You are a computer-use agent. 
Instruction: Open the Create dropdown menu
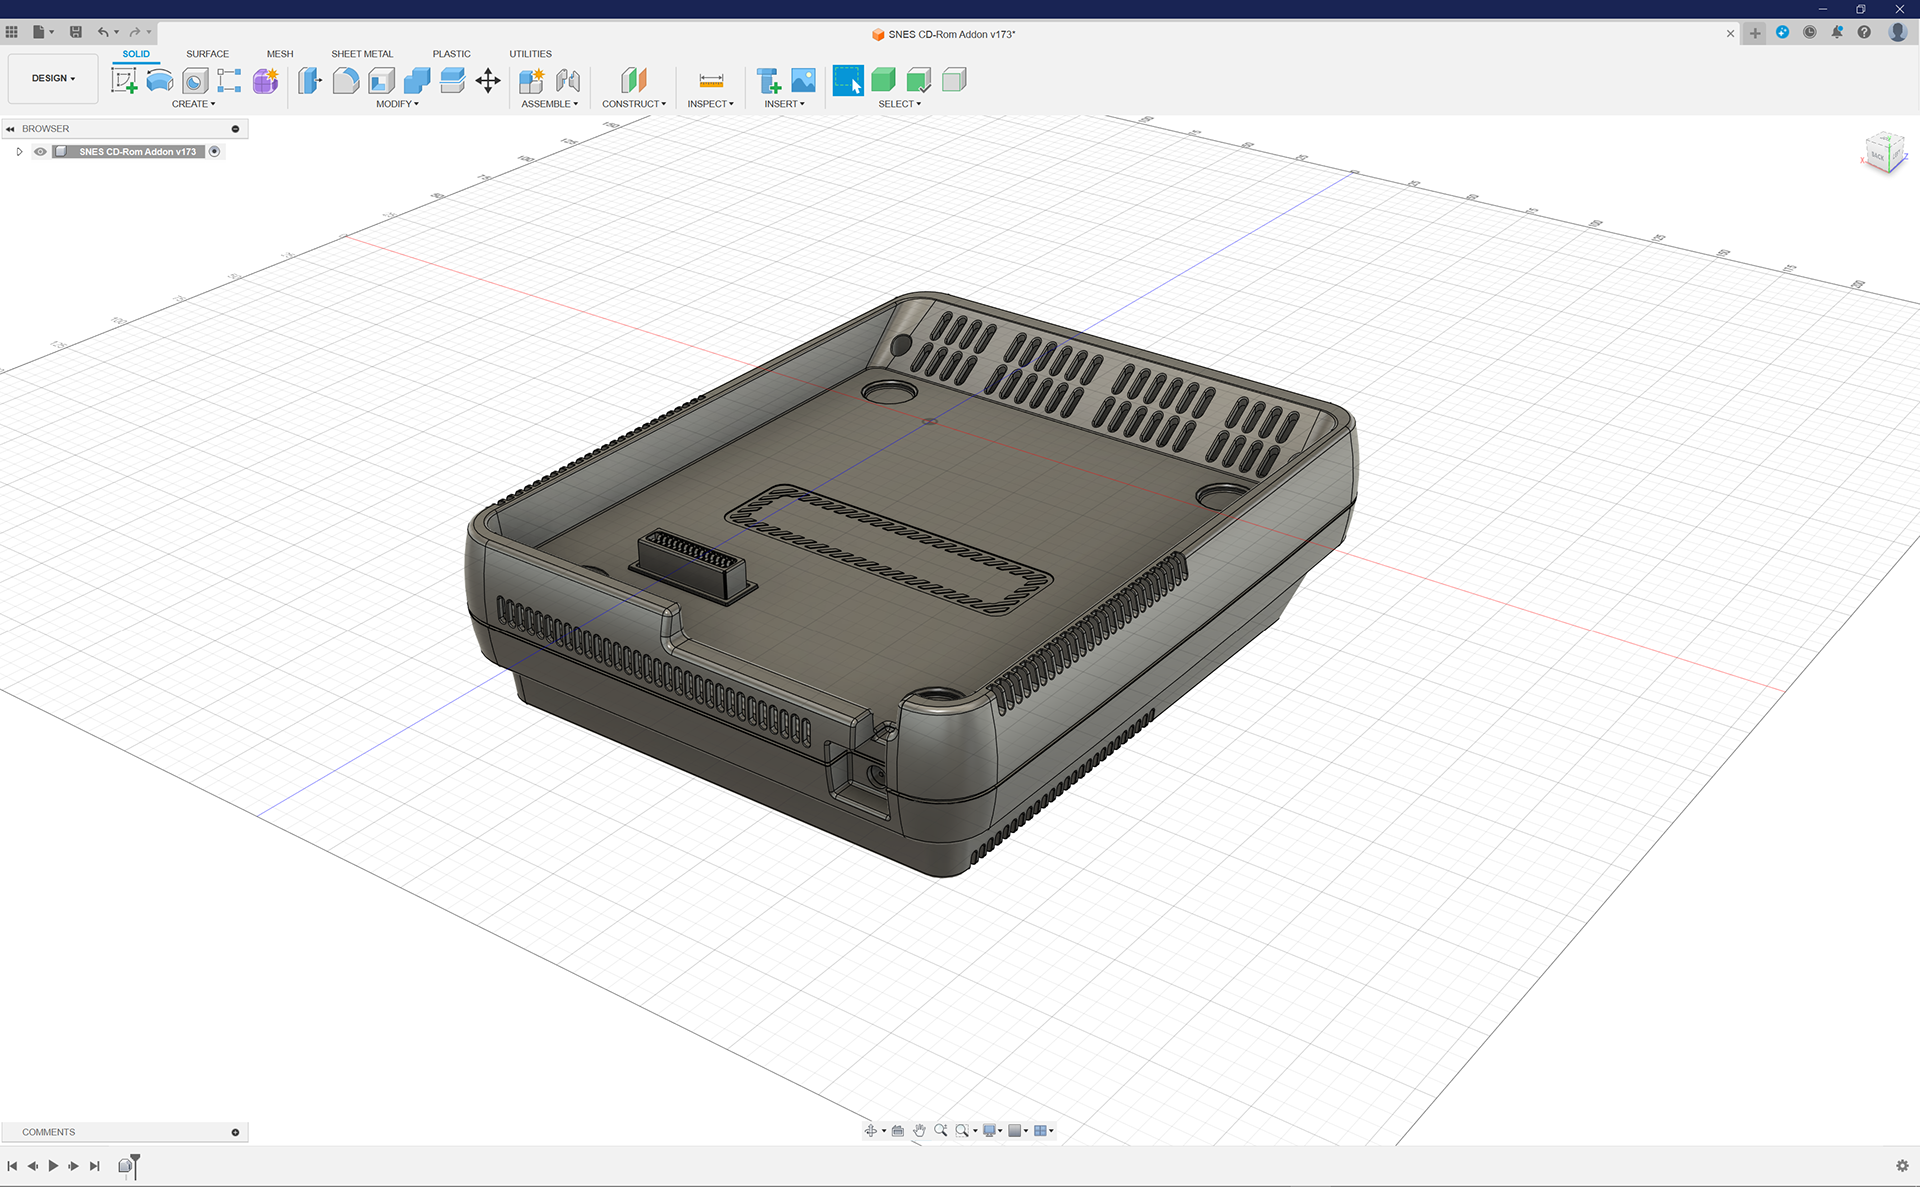[193, 104]
